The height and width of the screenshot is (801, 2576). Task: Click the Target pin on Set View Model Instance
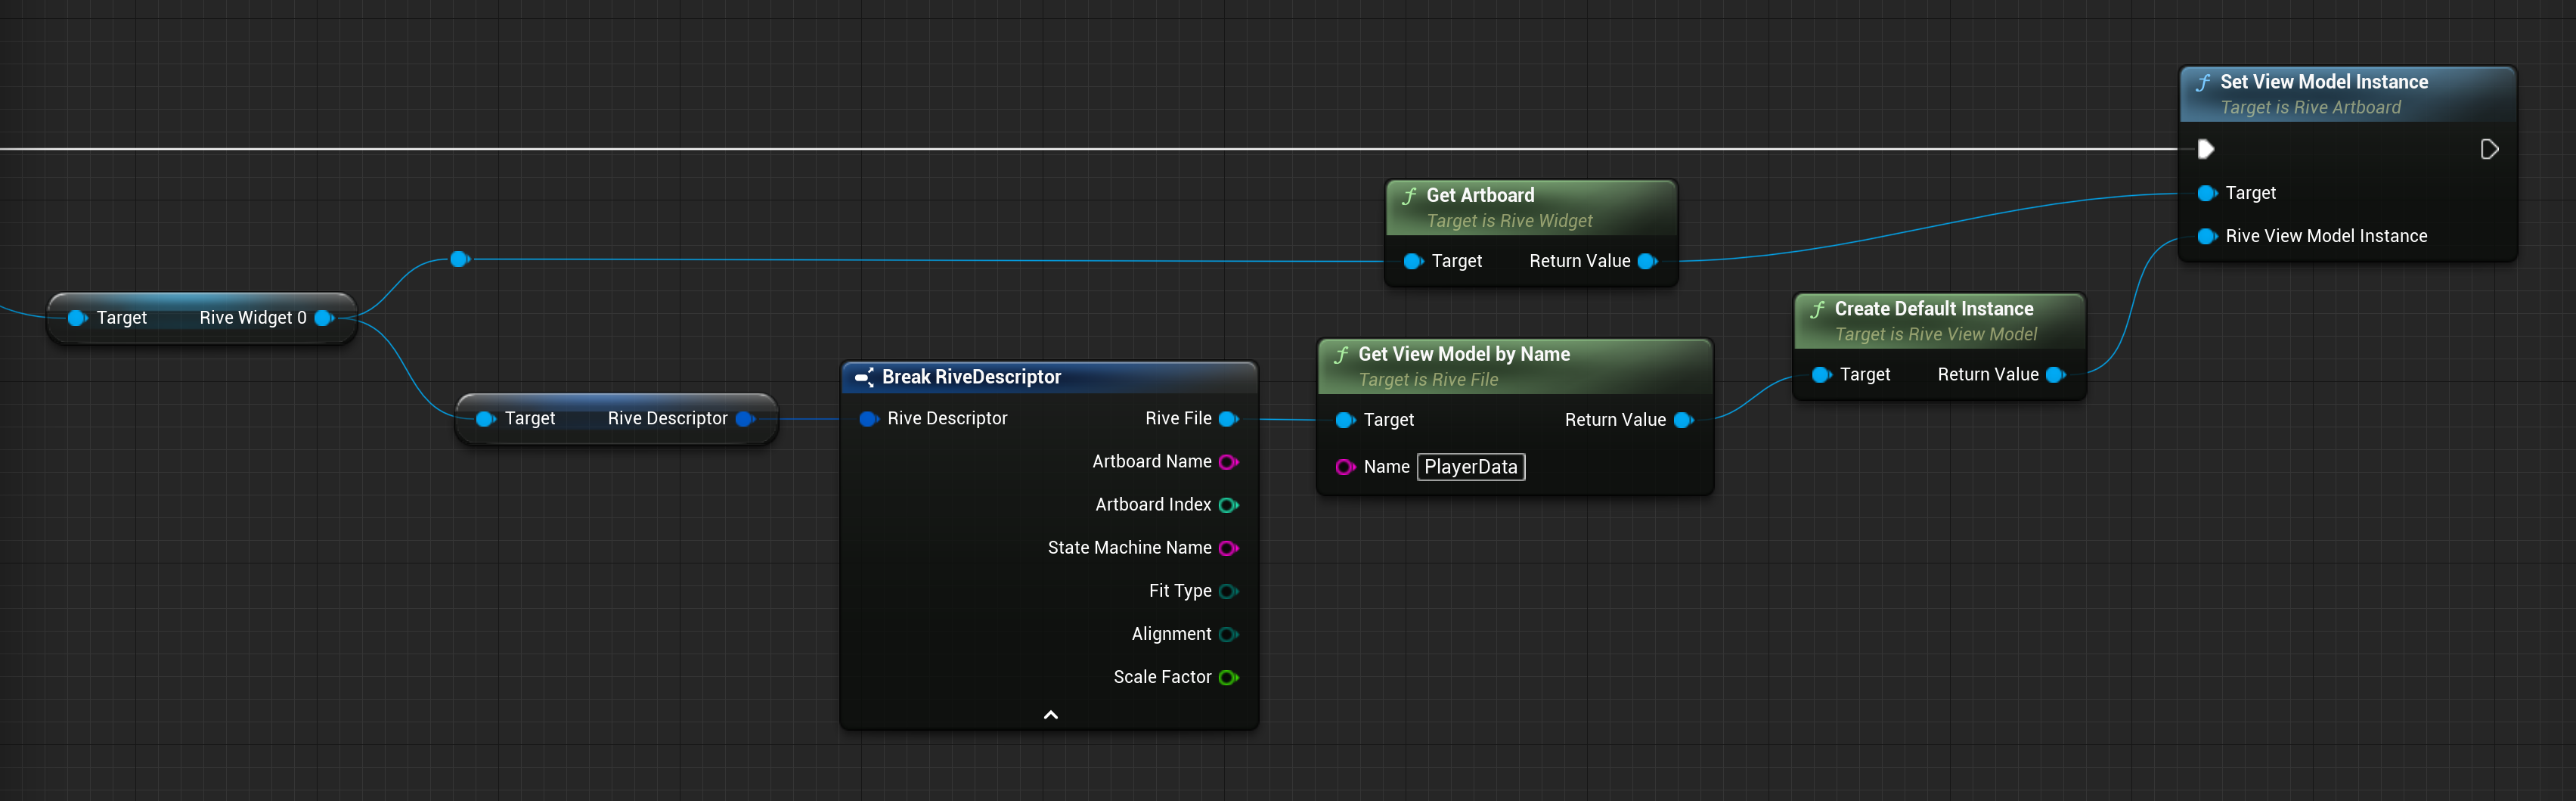click(2207, 193)
